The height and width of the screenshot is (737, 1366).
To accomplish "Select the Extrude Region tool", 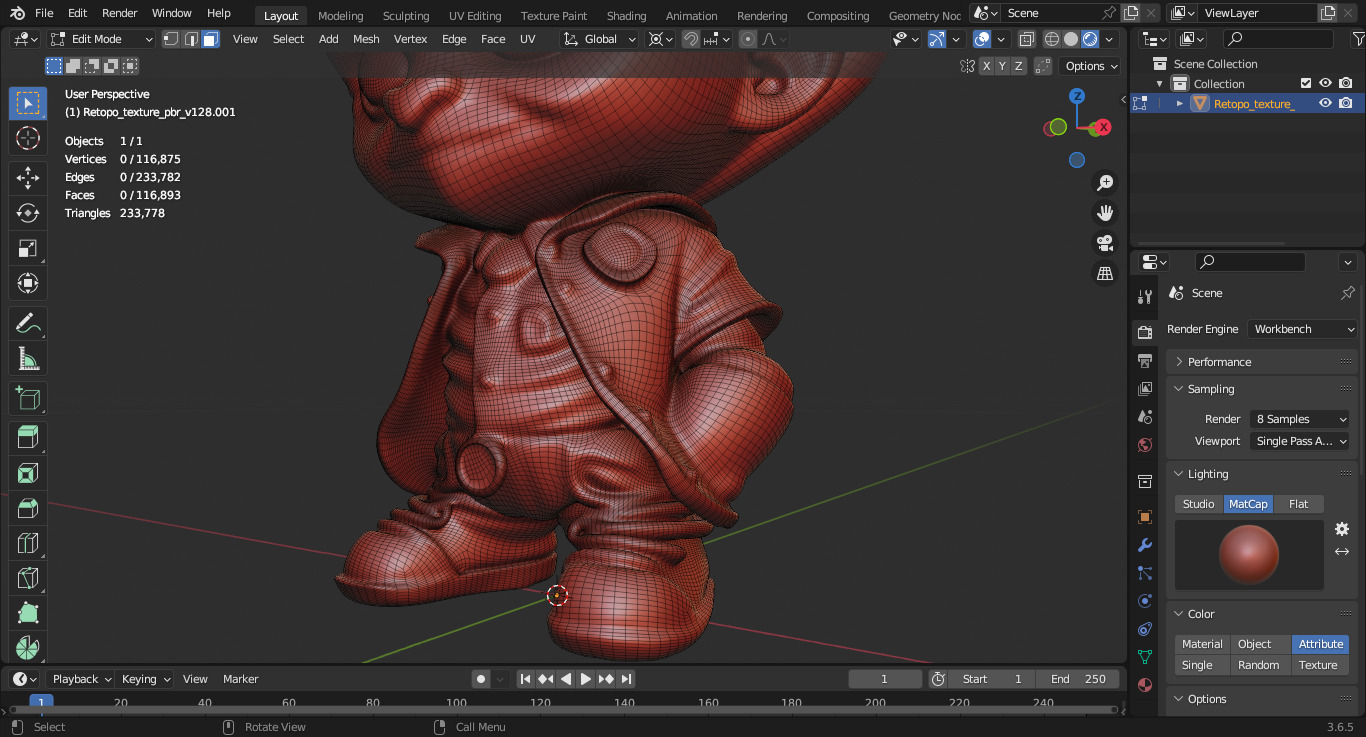I will [28, 437].
